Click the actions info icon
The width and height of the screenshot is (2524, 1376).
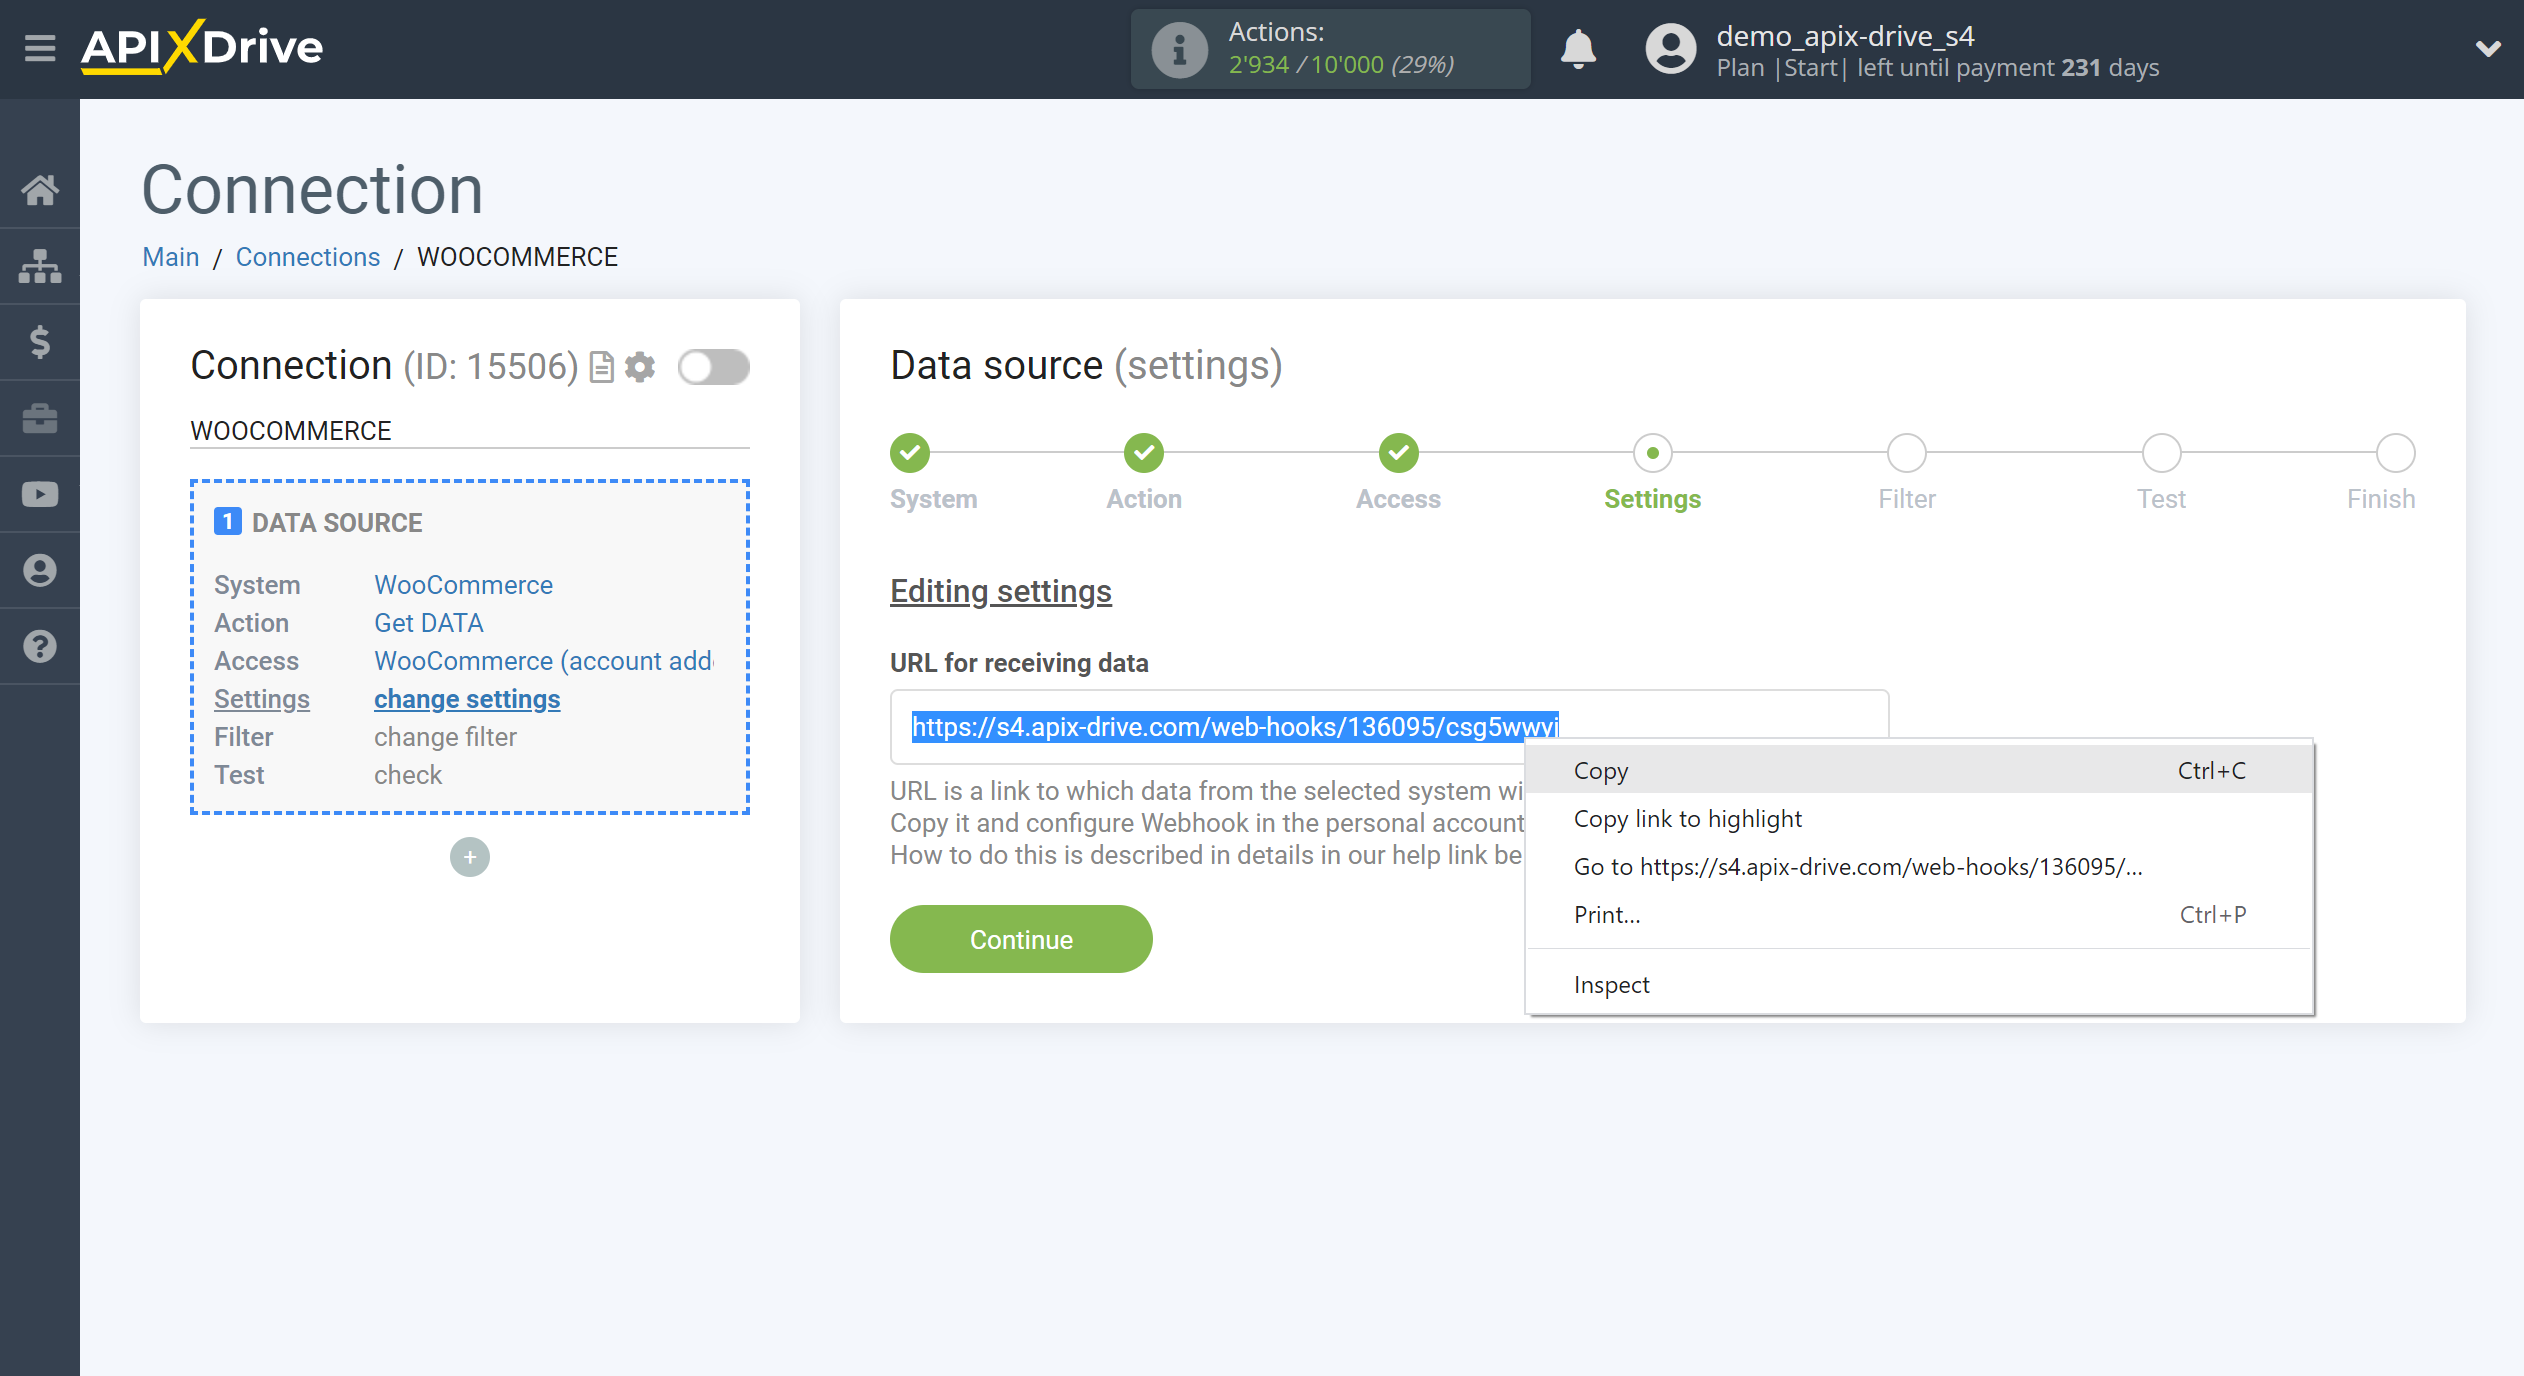[1180, 49]
